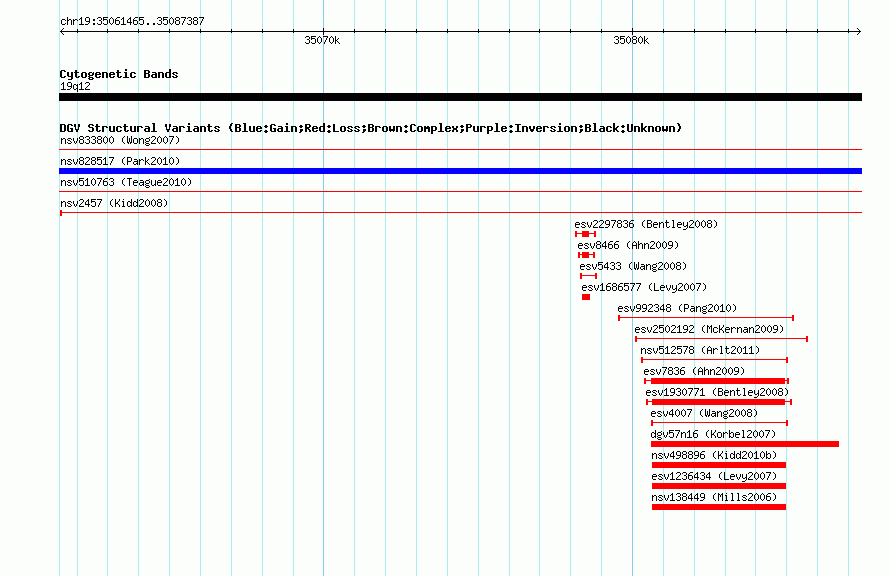Click the red nsv138449 loss bar

(719, 507)
